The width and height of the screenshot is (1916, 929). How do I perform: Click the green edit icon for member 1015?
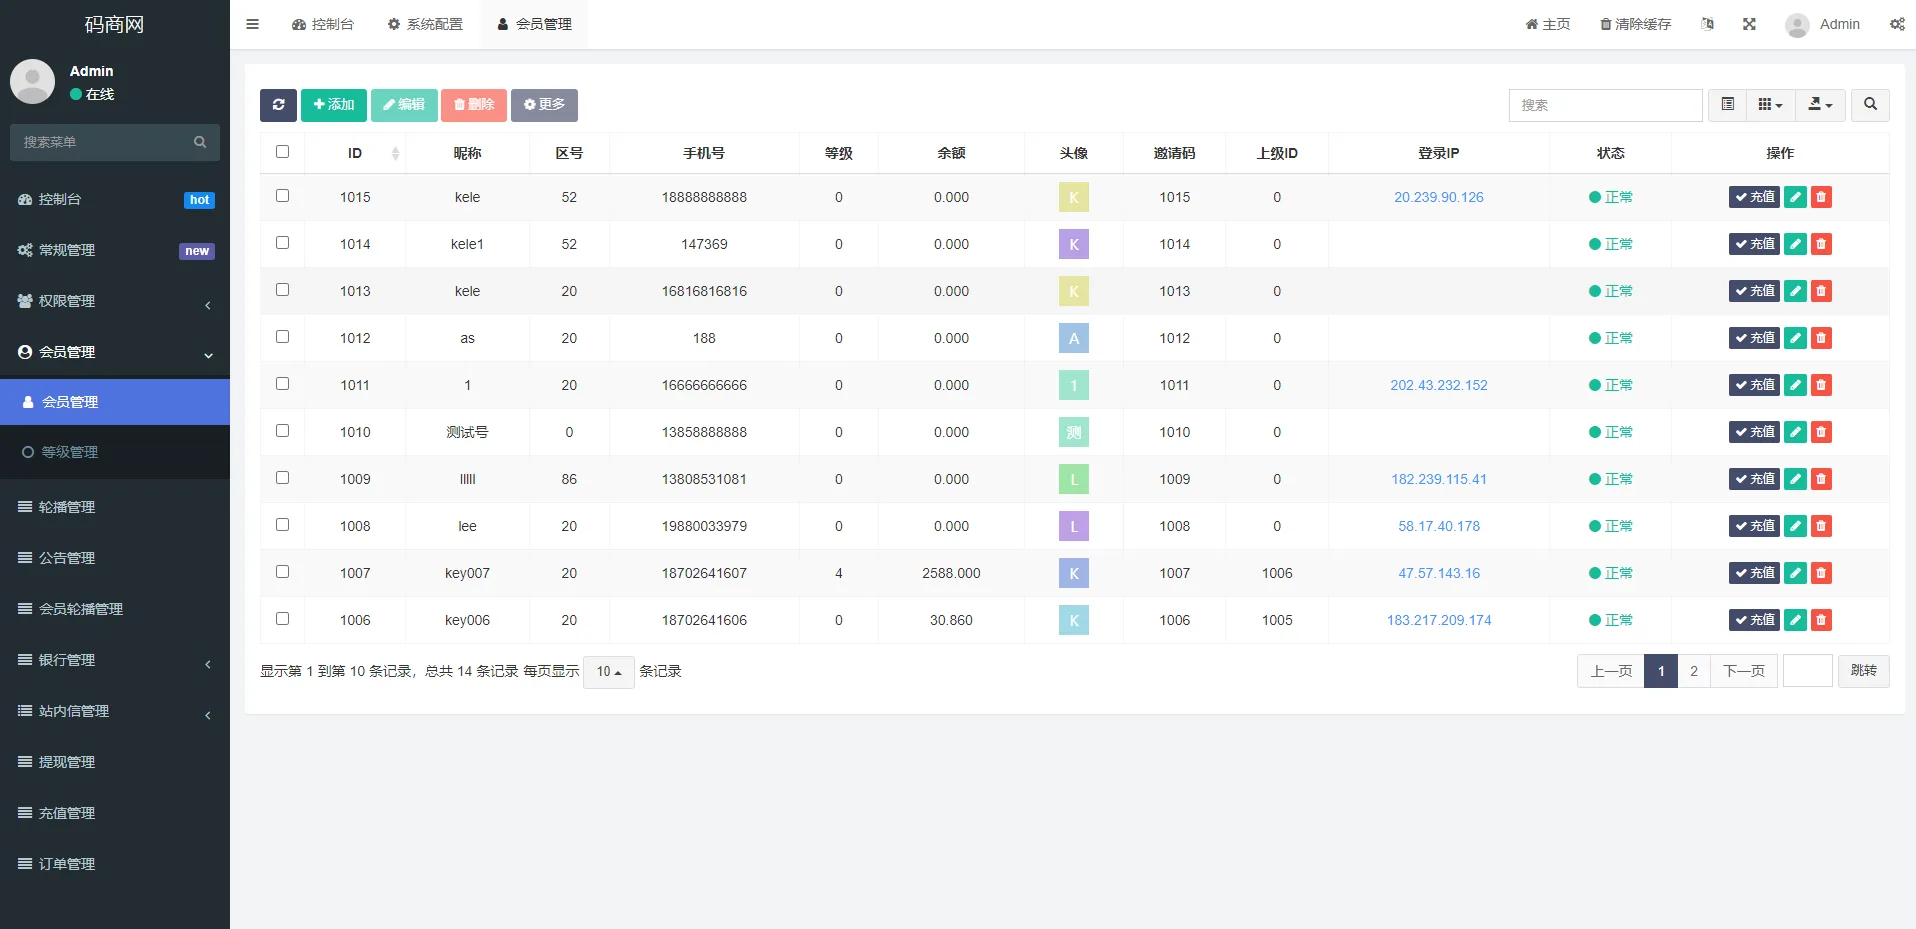[x=1795, y=197]
